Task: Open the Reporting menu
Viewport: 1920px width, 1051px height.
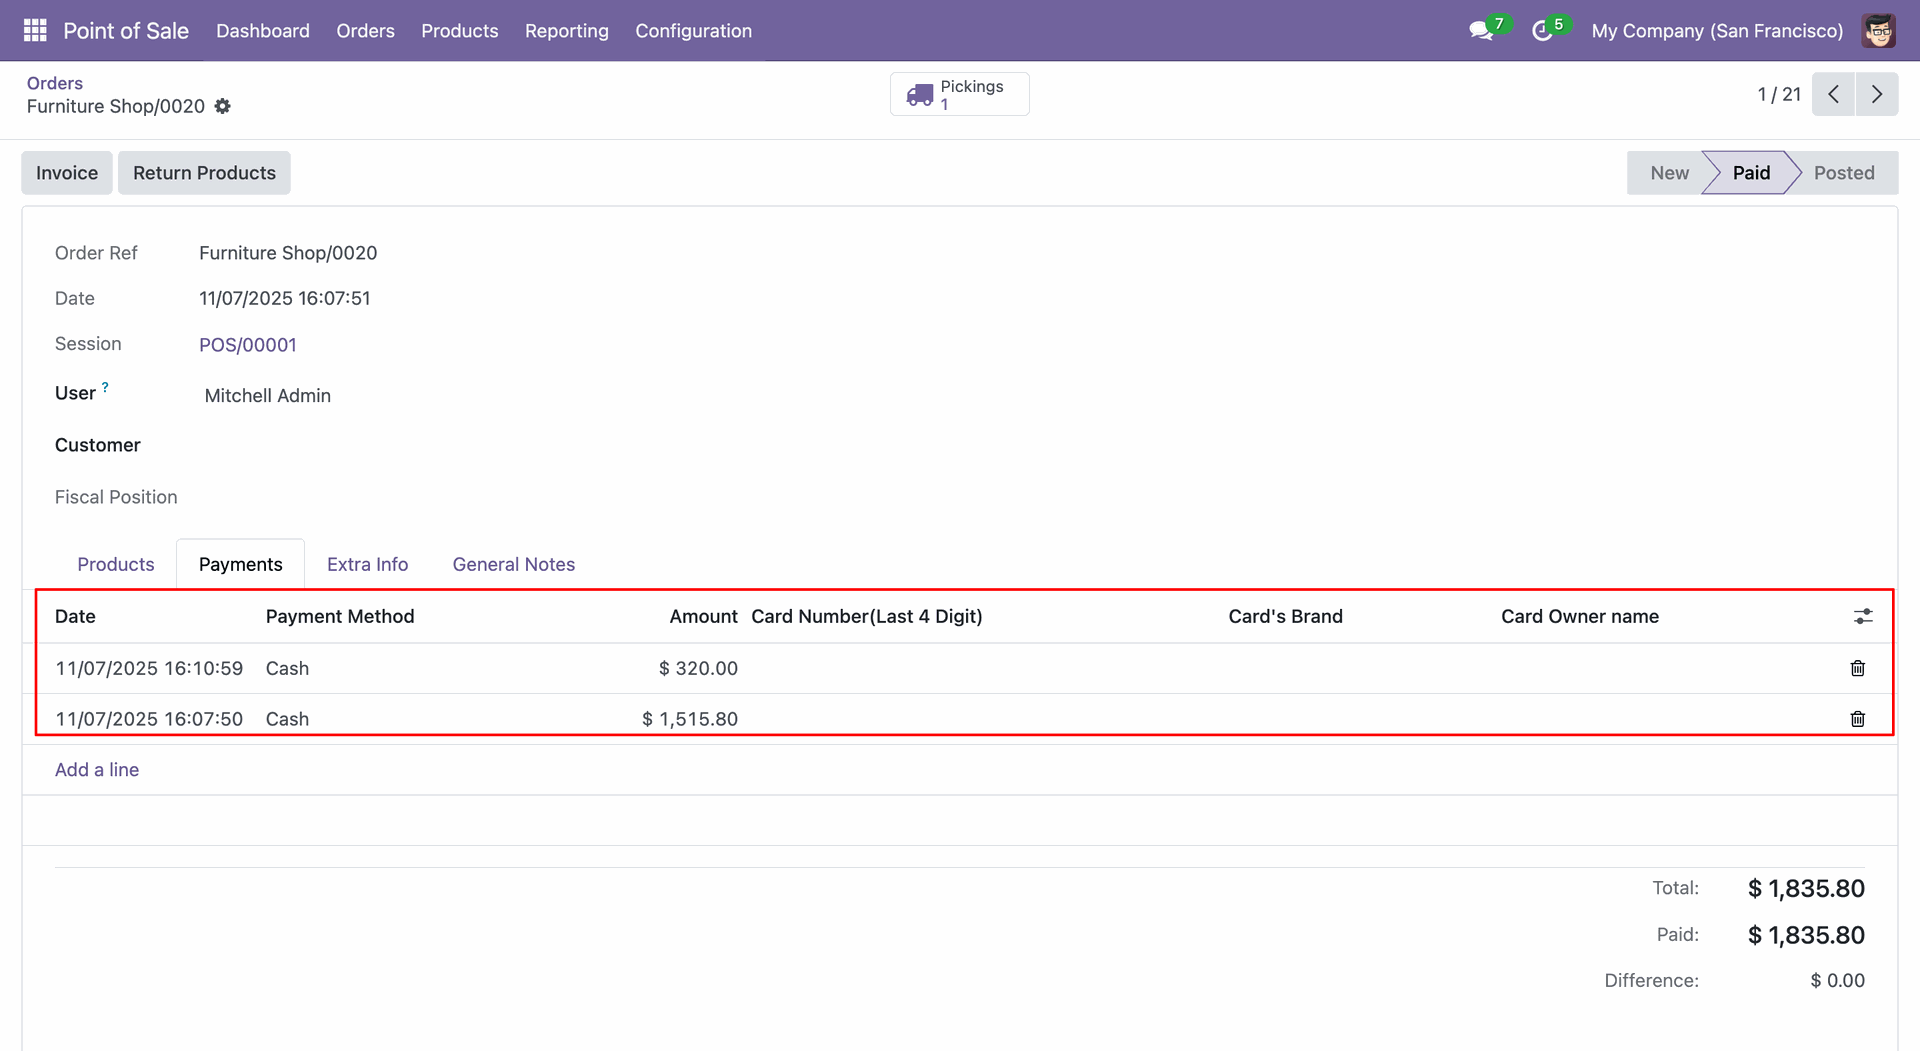Action: (566, 31)
